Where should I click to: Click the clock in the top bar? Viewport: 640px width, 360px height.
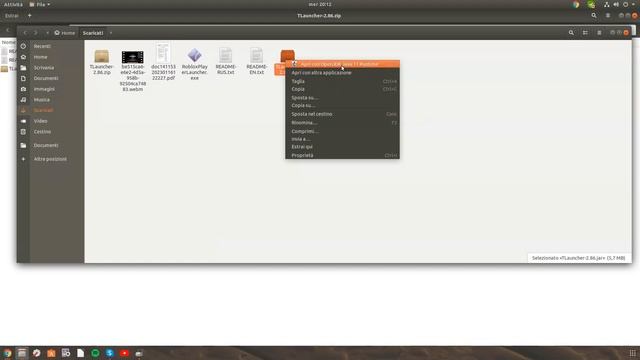click(320, 4)
